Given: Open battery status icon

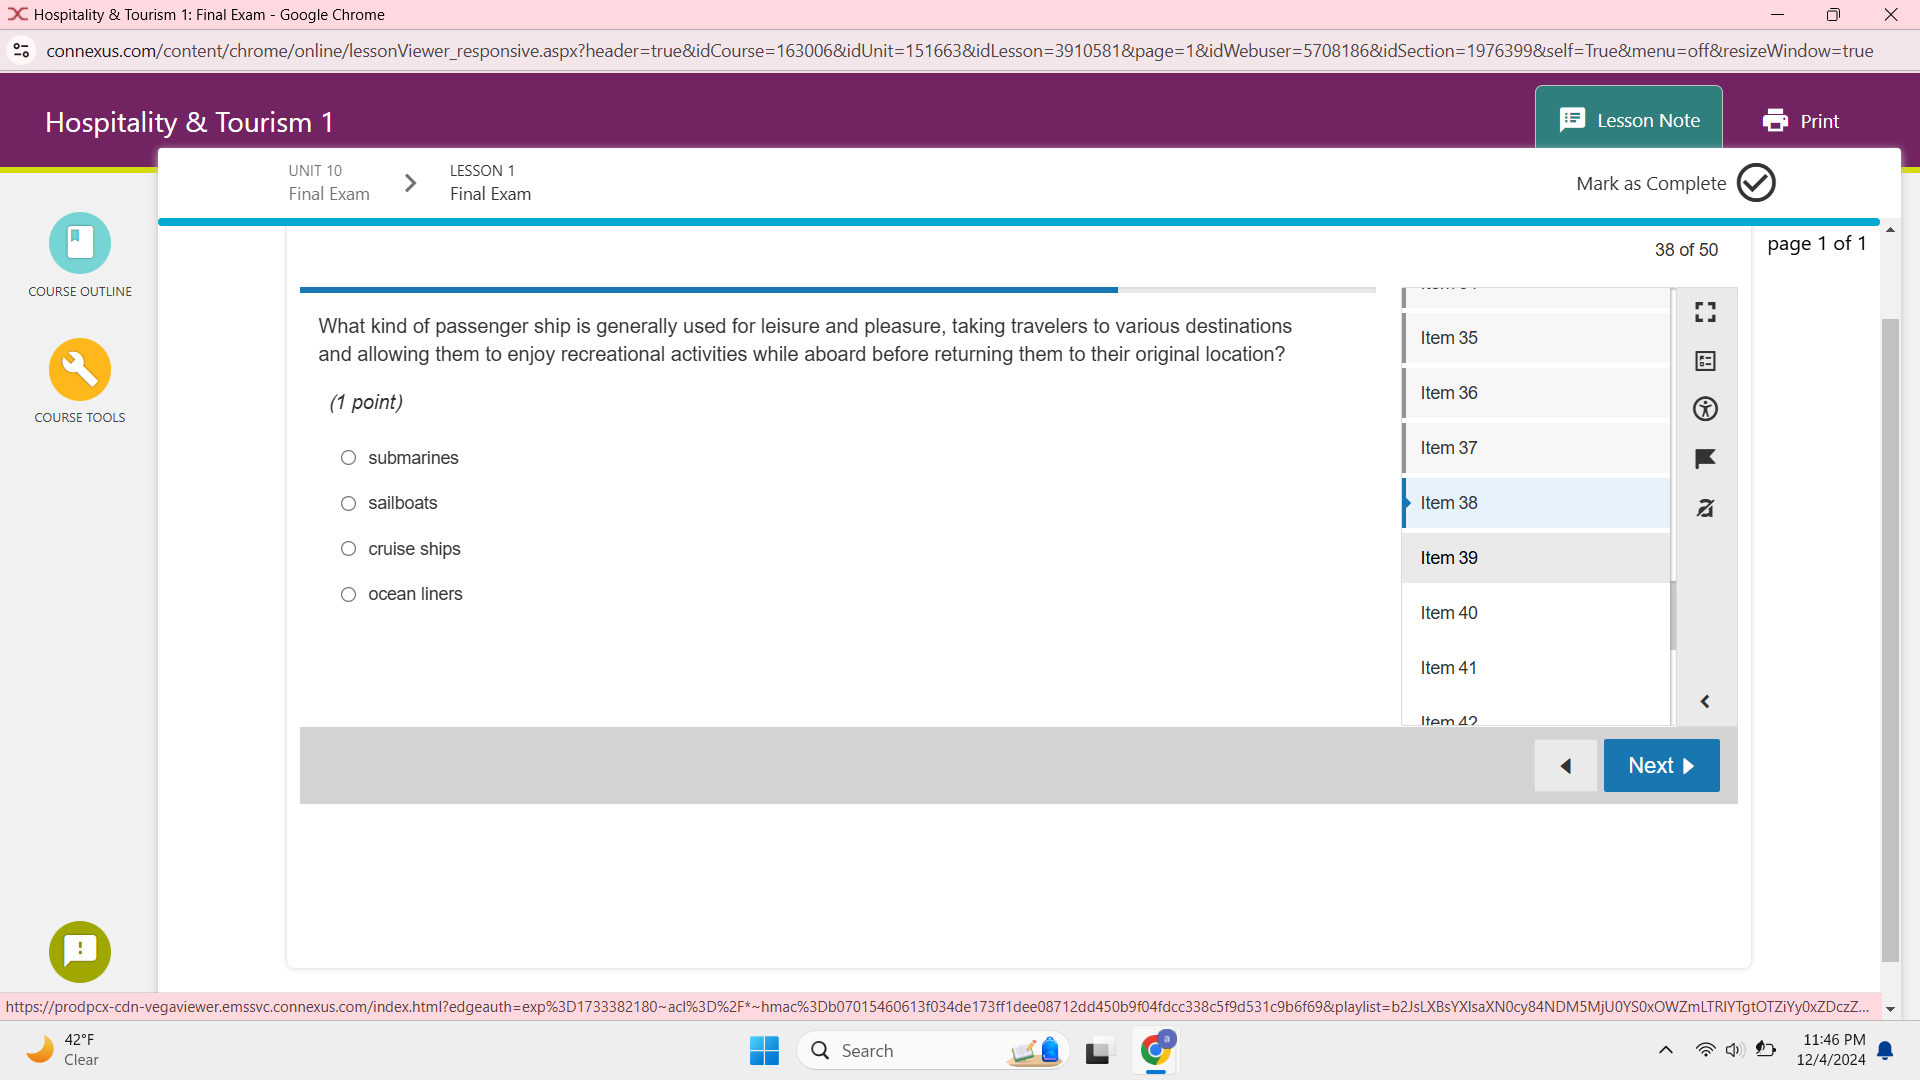Looking at the screenshot, I should click(x=1766, y=1050).
